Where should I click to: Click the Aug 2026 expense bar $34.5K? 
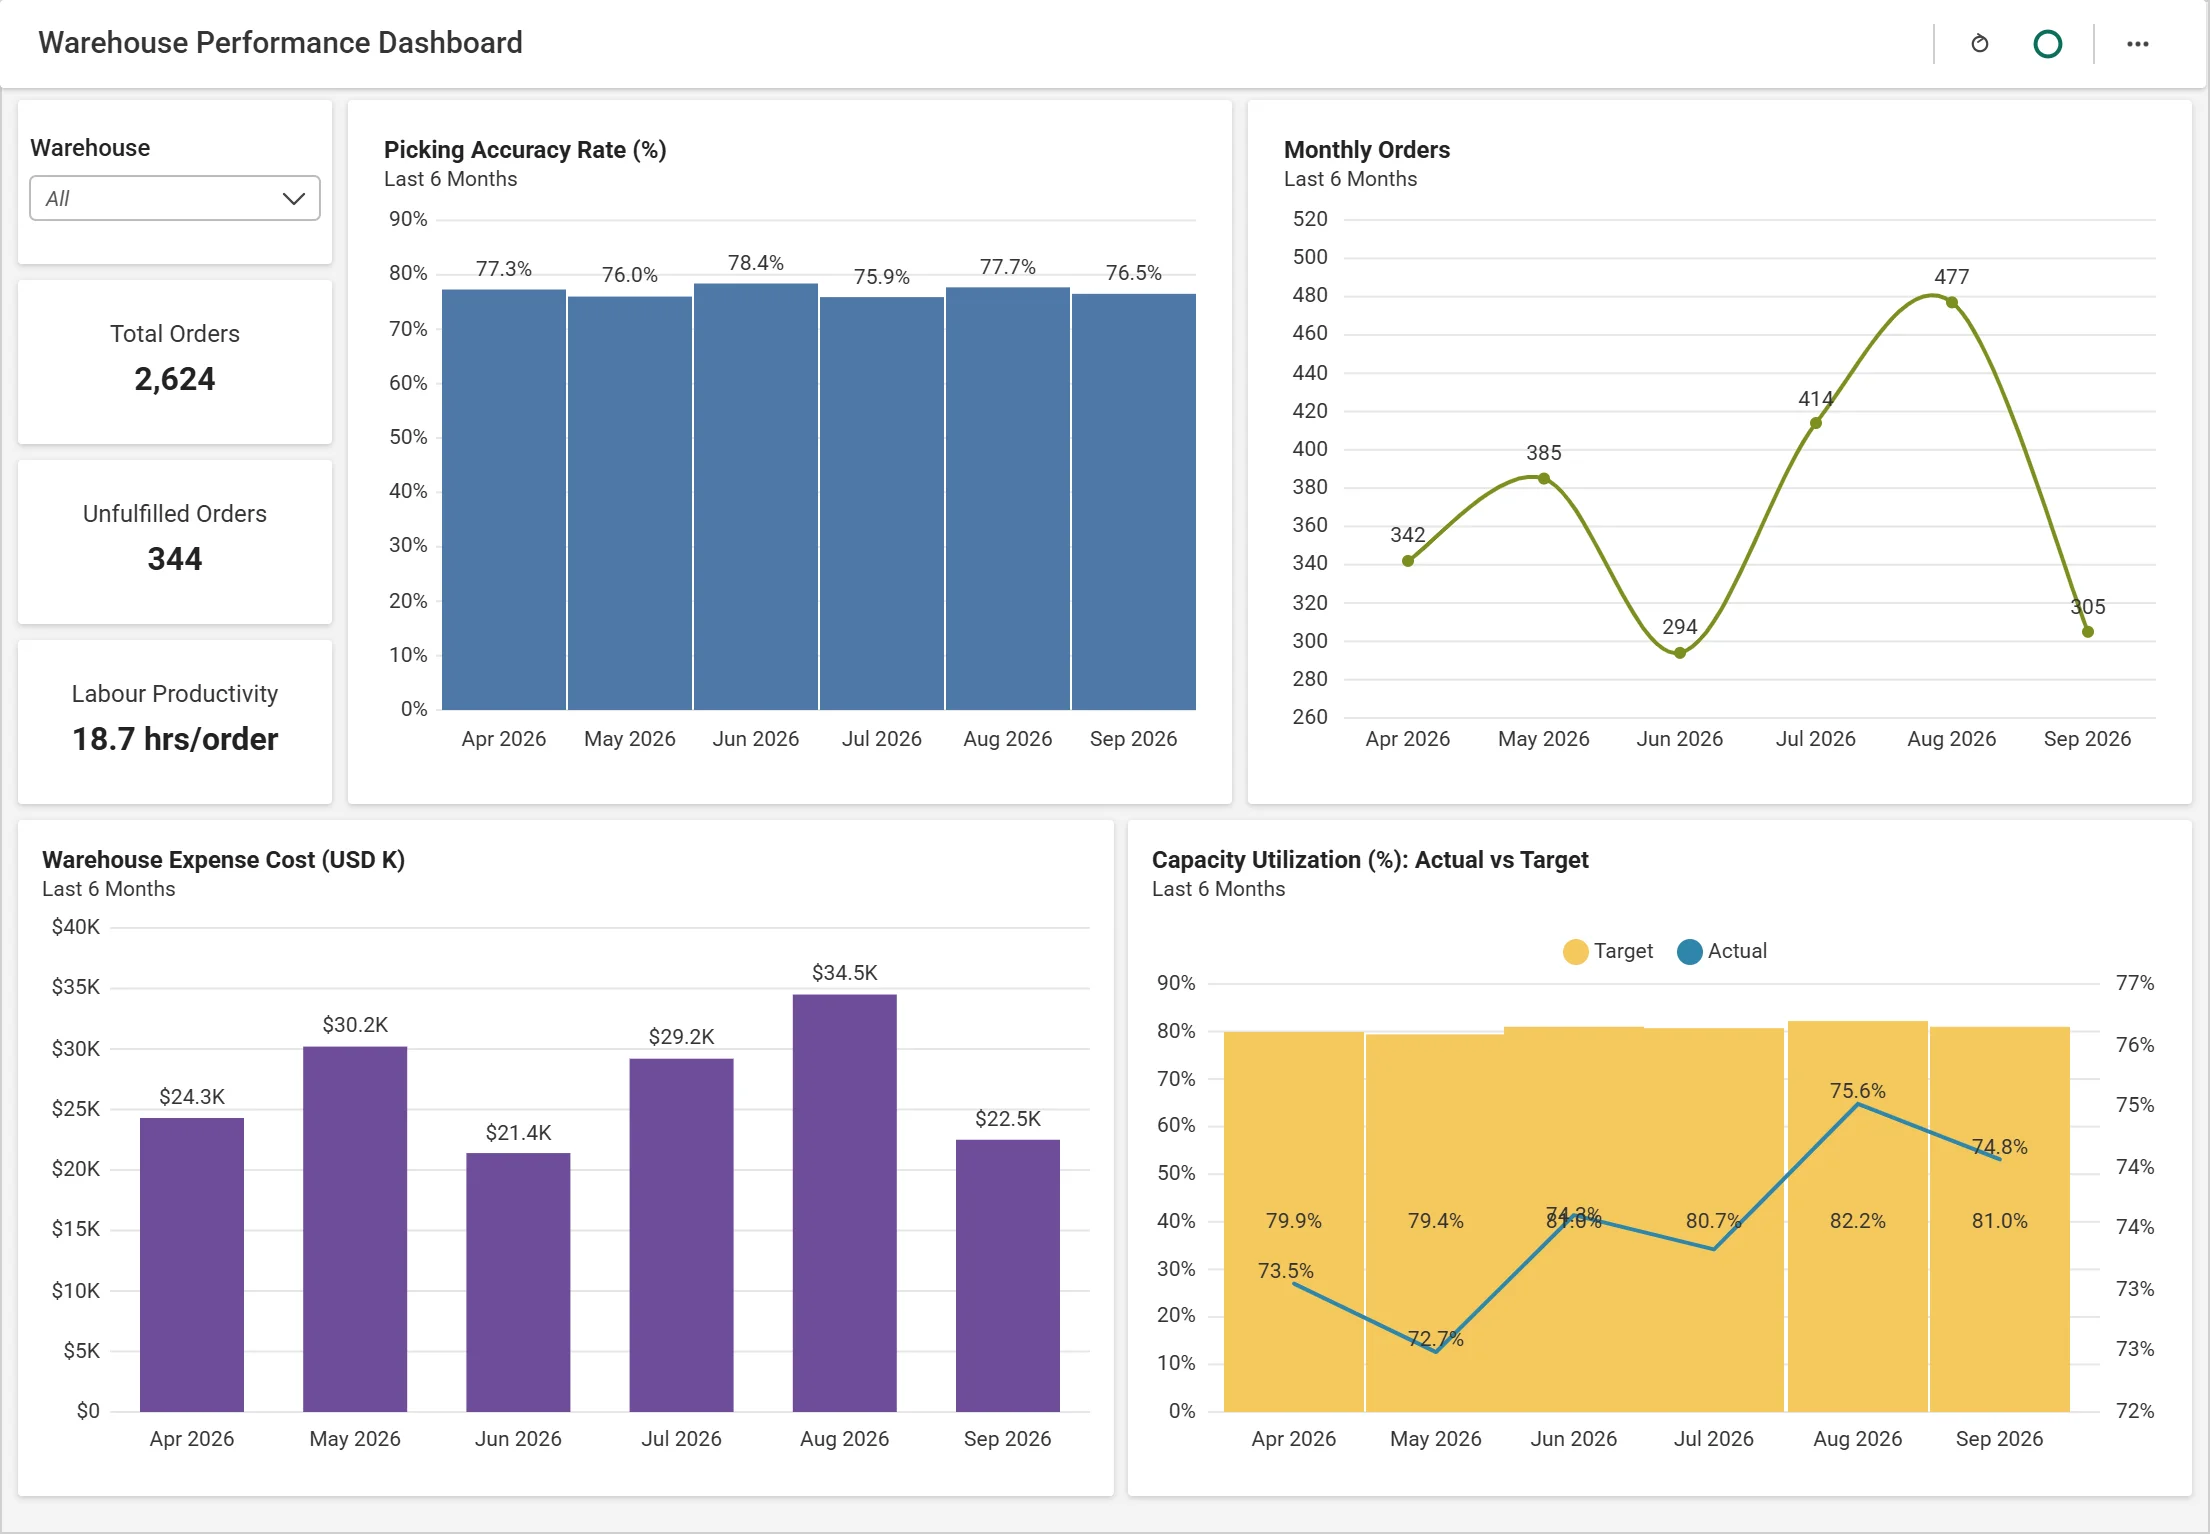coord(845,1203)
